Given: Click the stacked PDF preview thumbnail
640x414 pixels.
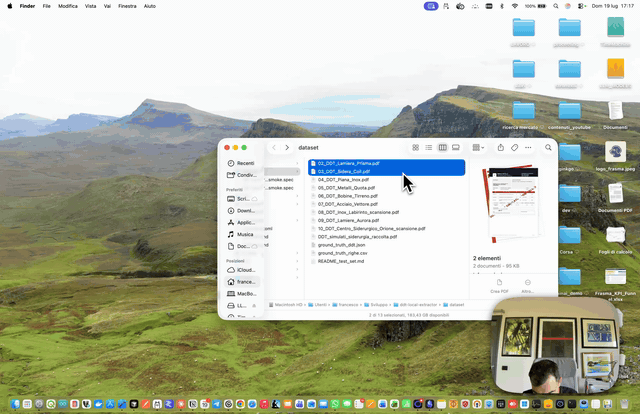Looking at the screenshot, I should click(x=513, y=204).
